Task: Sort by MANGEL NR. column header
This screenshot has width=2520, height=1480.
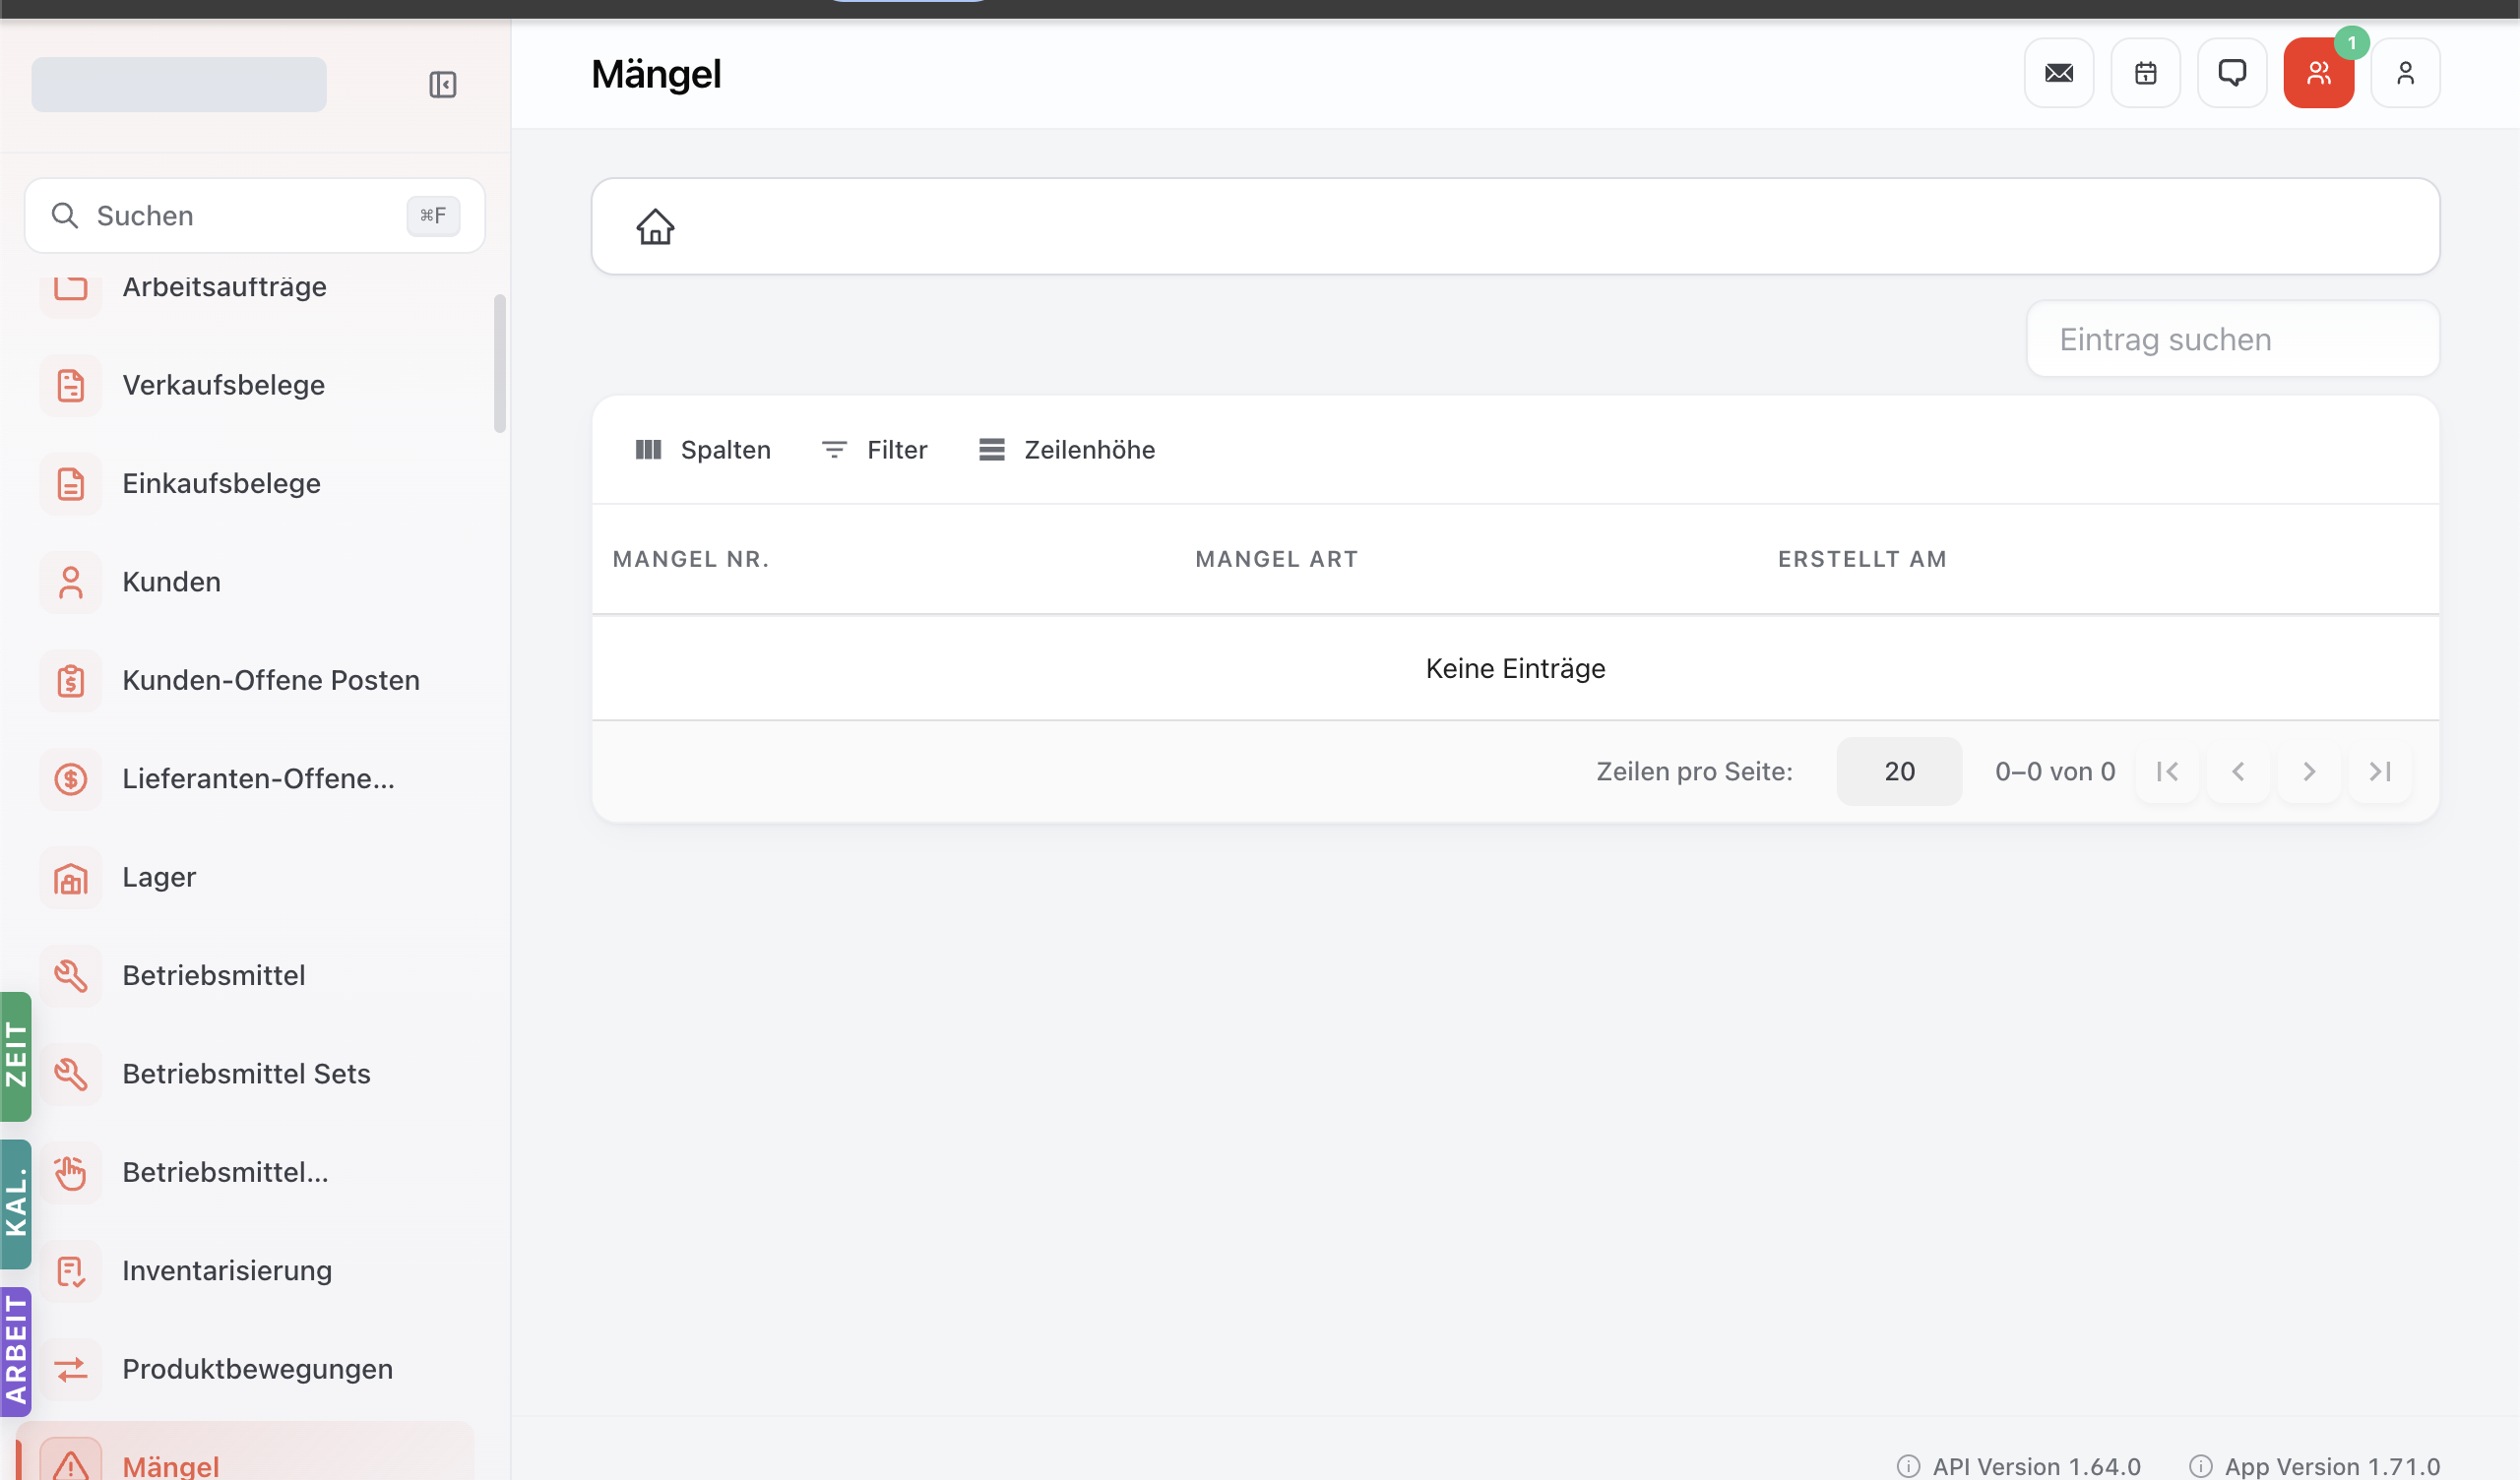Action: coord(691,560)
